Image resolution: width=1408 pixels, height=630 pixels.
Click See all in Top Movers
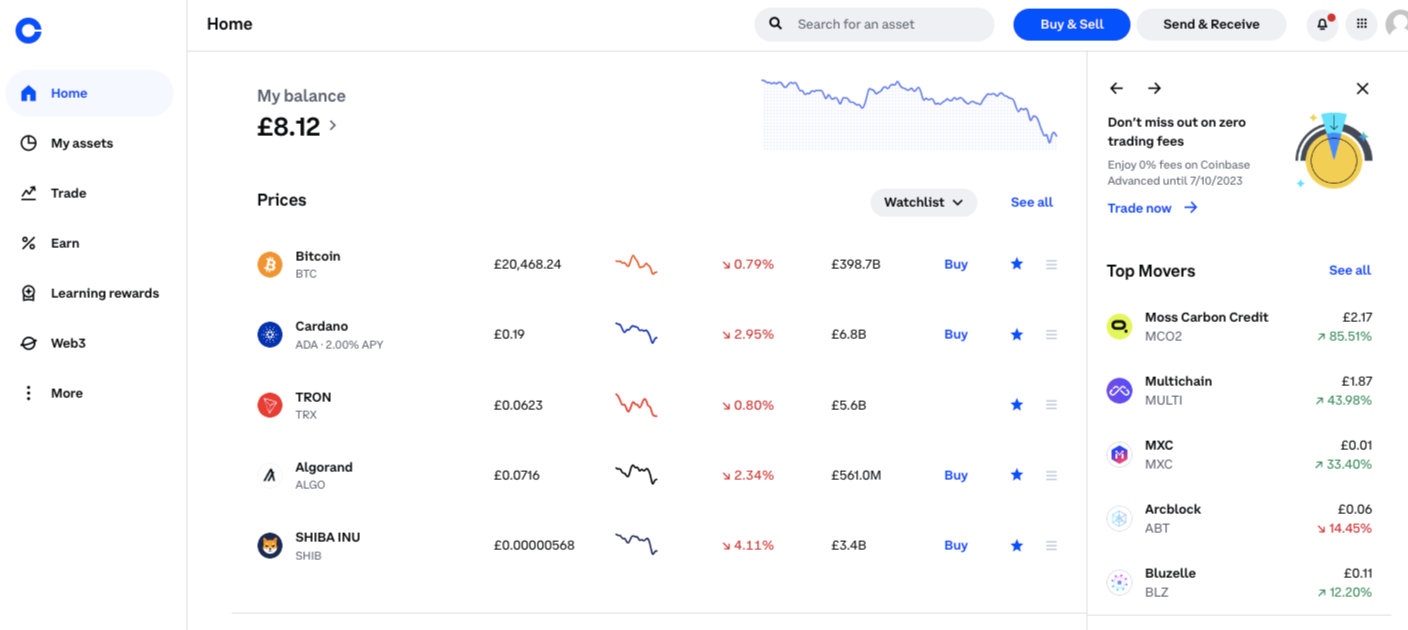(x=1349, y=270)
